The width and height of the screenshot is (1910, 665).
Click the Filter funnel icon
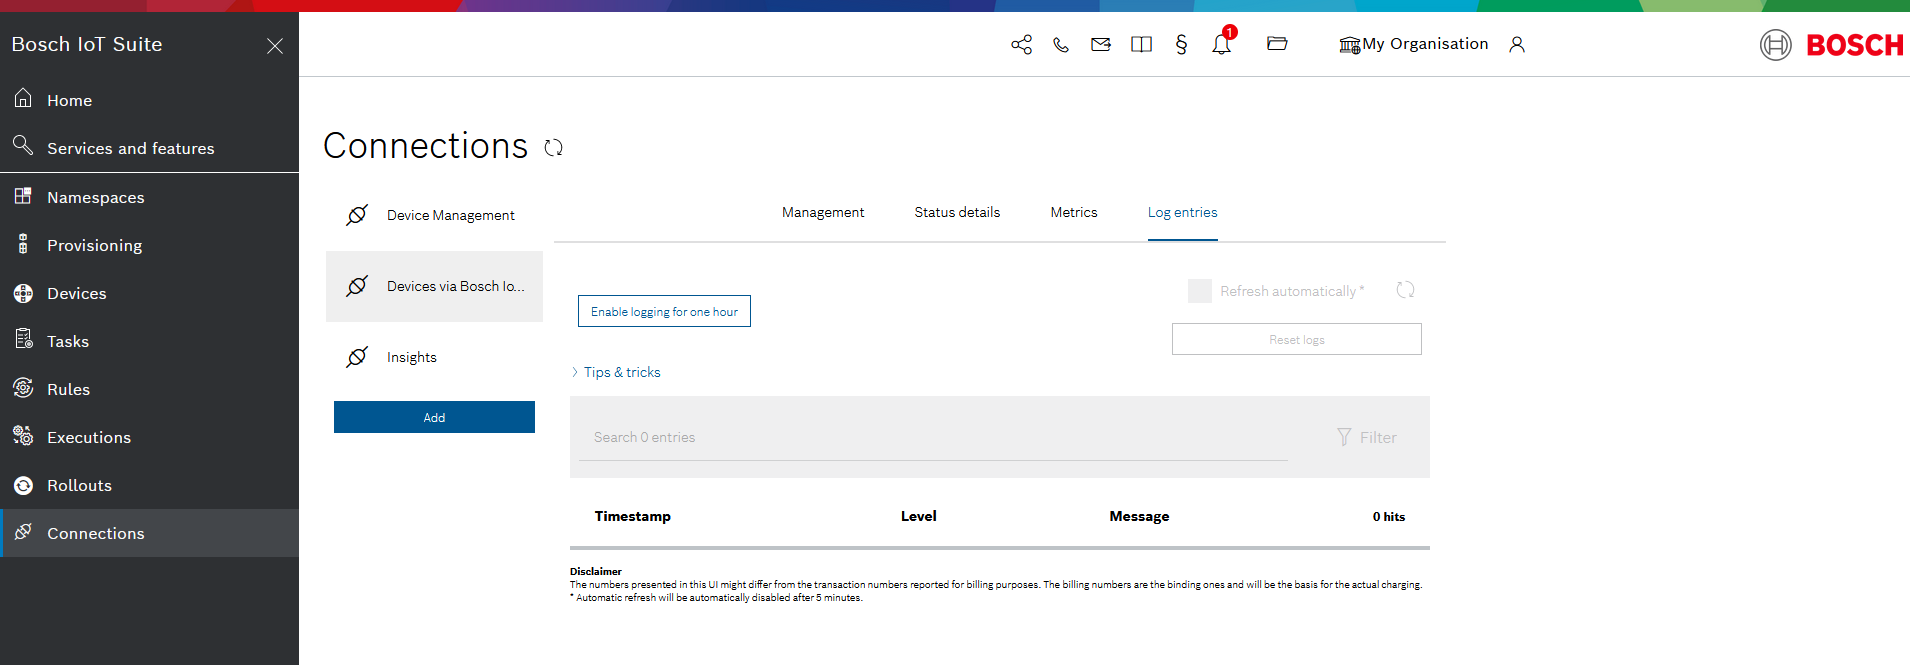1344,437
